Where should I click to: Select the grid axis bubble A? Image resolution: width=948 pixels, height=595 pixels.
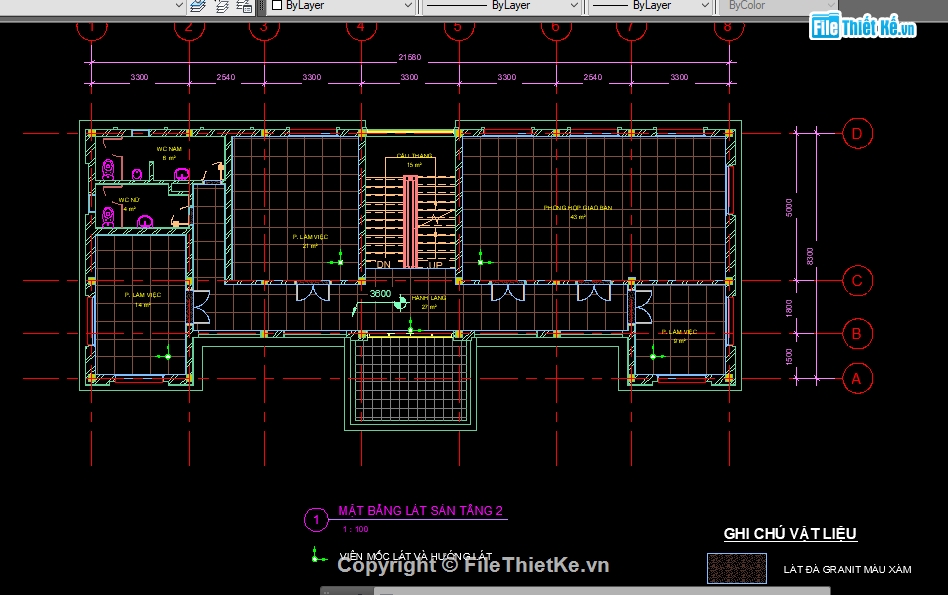click(x=857, y=379)
